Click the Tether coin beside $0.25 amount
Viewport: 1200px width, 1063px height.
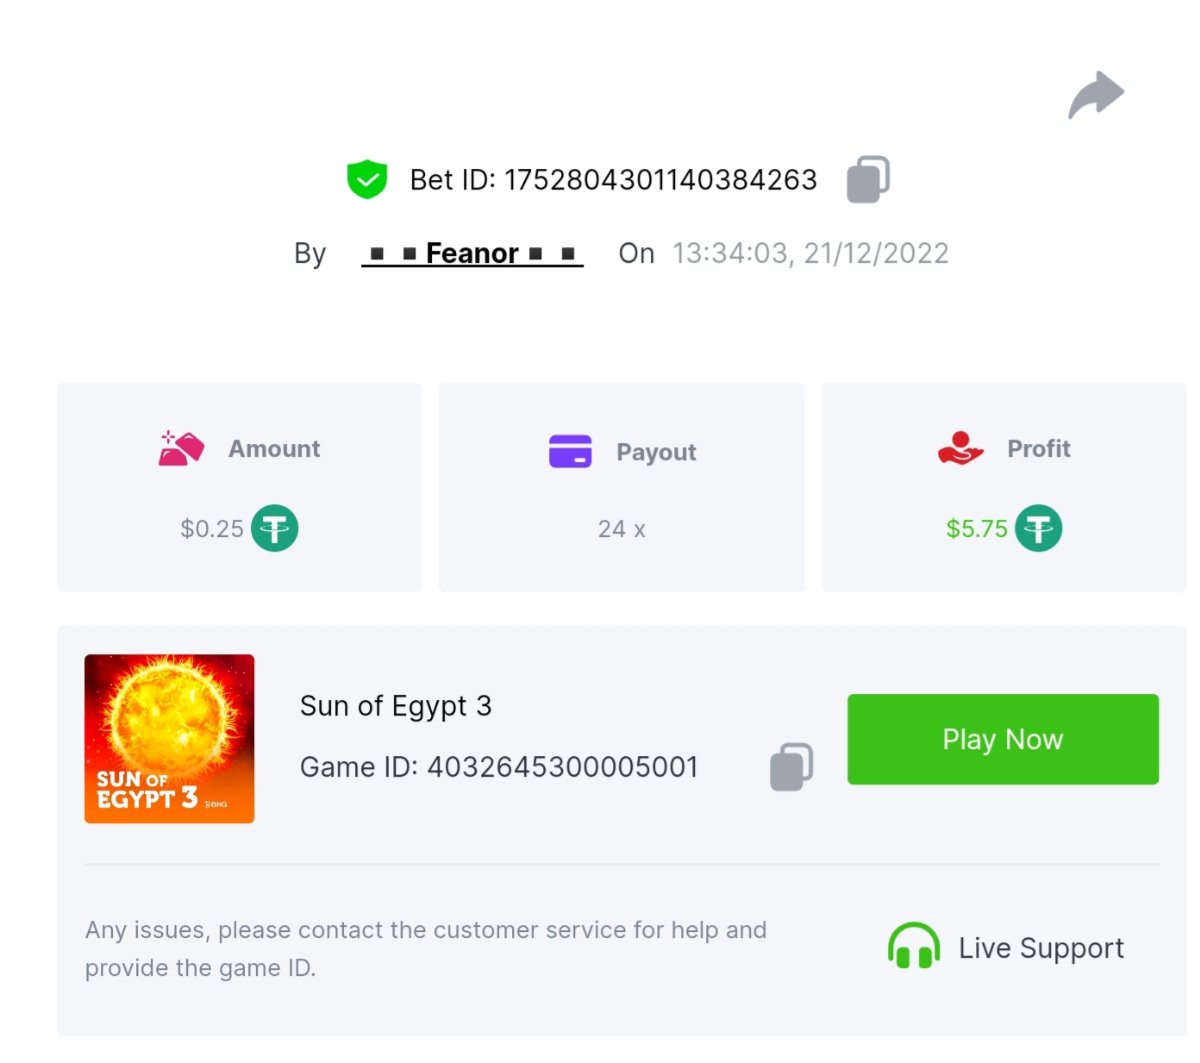click(x=275, y=528)
